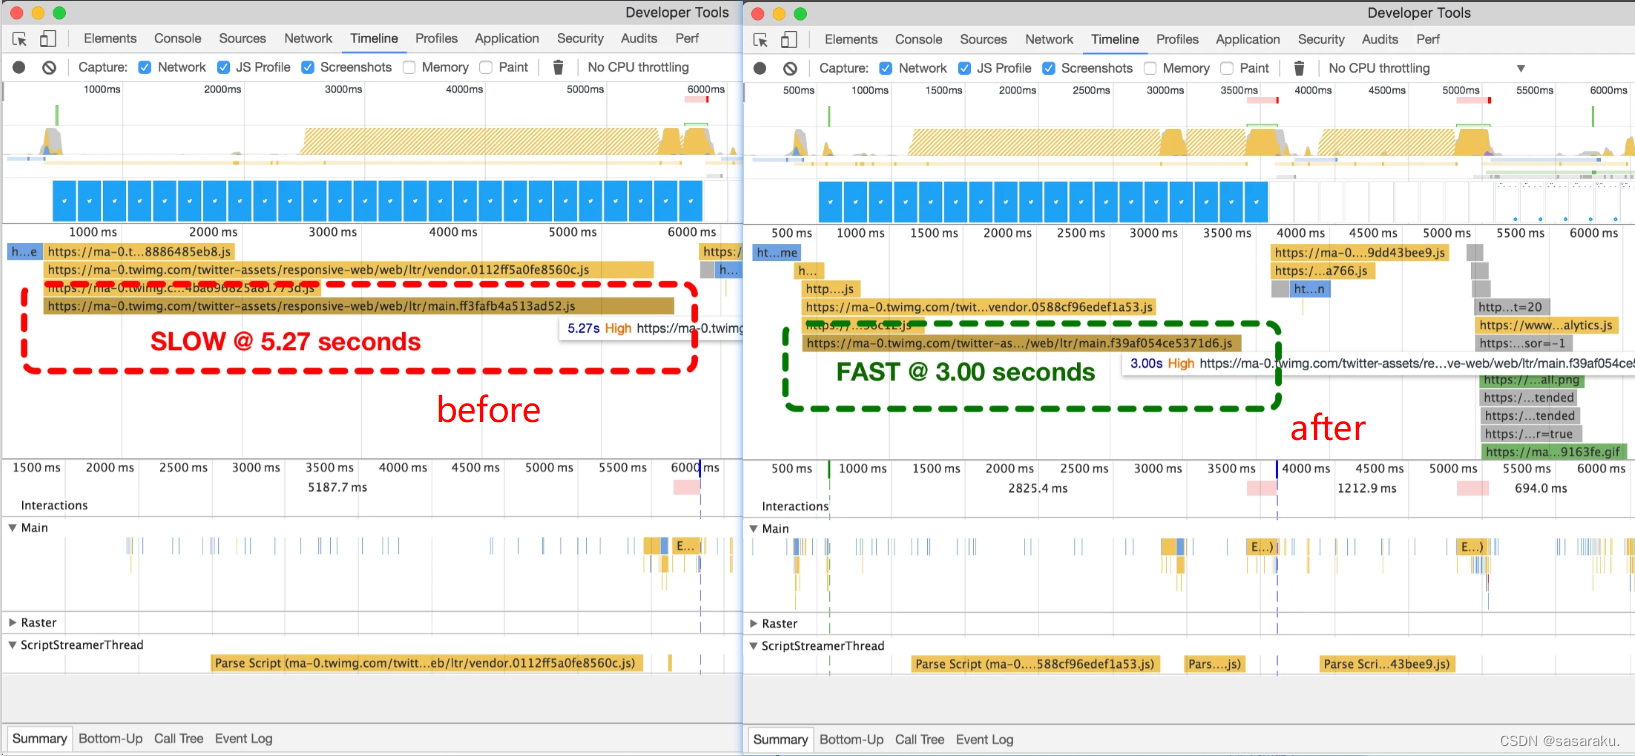This screenshot has width=1635, height=756.
Task: Expand Raster section in right window
Action: click(x=754, y=623)
